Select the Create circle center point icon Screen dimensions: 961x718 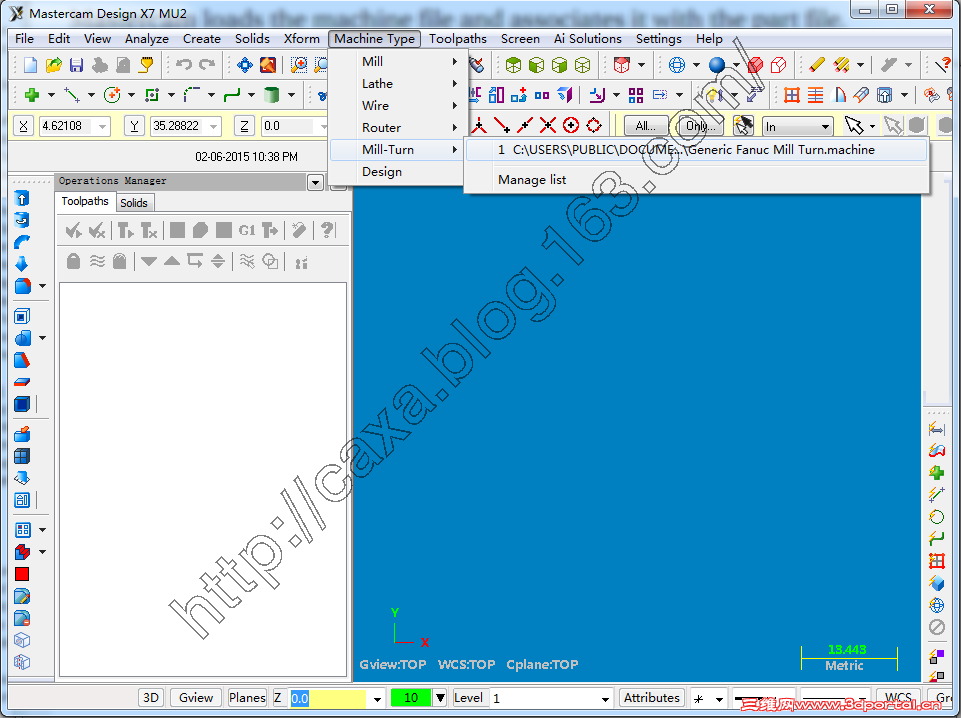pos(112,95)
